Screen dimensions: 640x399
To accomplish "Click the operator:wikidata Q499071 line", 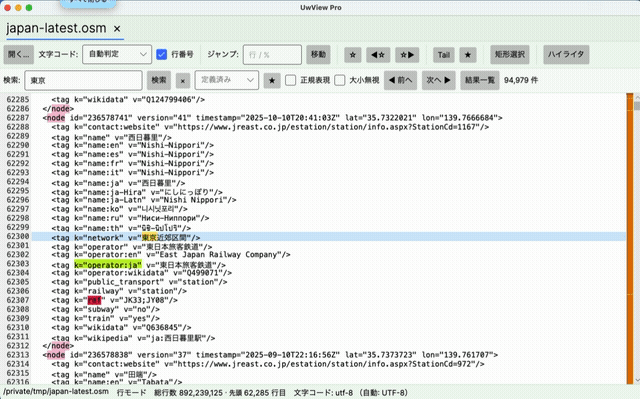I will pyautogui.click(x=142, y=273).
